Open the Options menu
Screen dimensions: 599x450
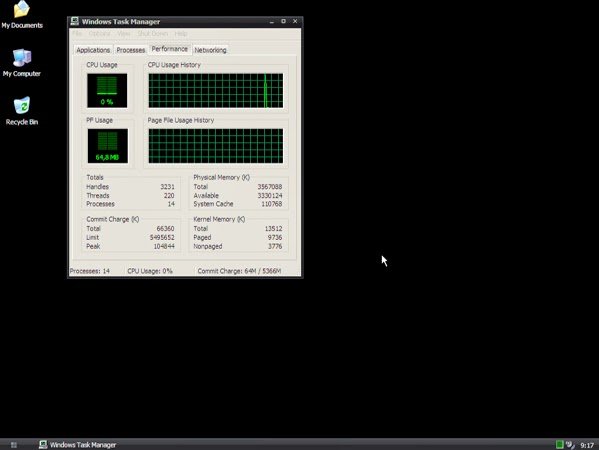coord(100,34)
